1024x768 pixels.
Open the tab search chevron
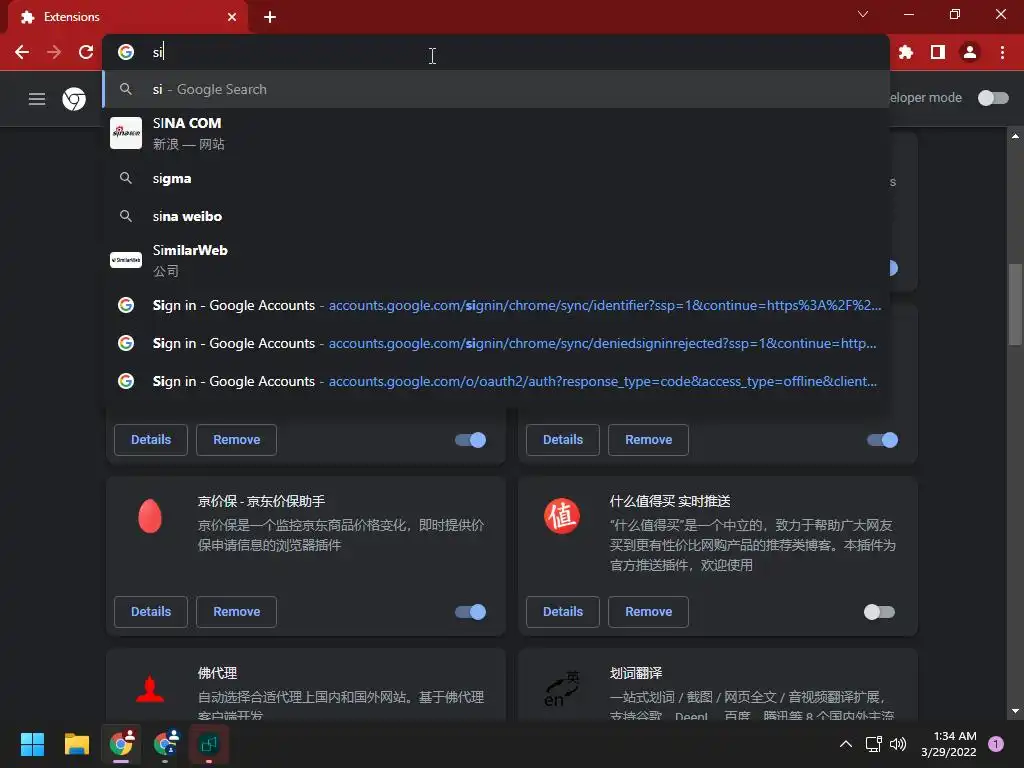863,14
